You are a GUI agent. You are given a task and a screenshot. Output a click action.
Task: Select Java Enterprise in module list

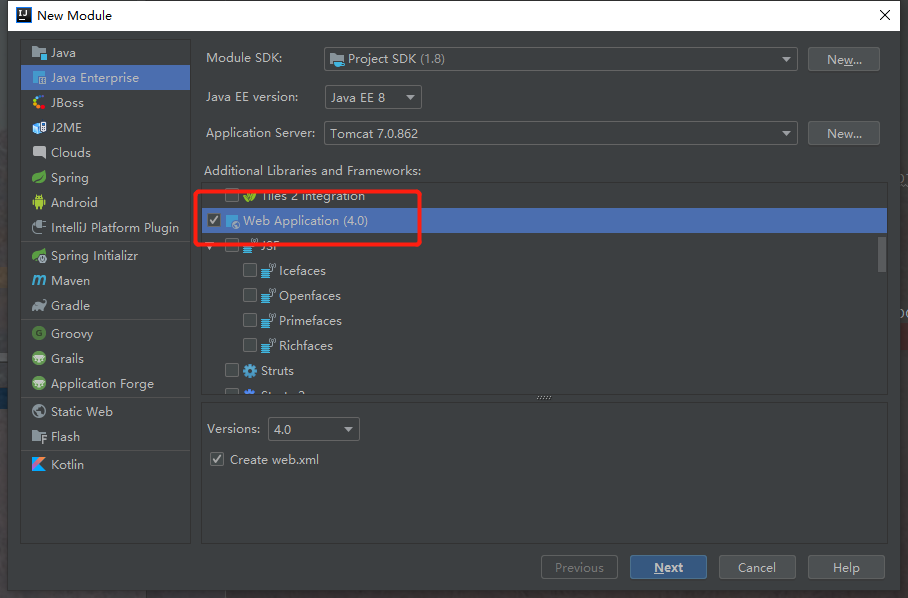105,78
